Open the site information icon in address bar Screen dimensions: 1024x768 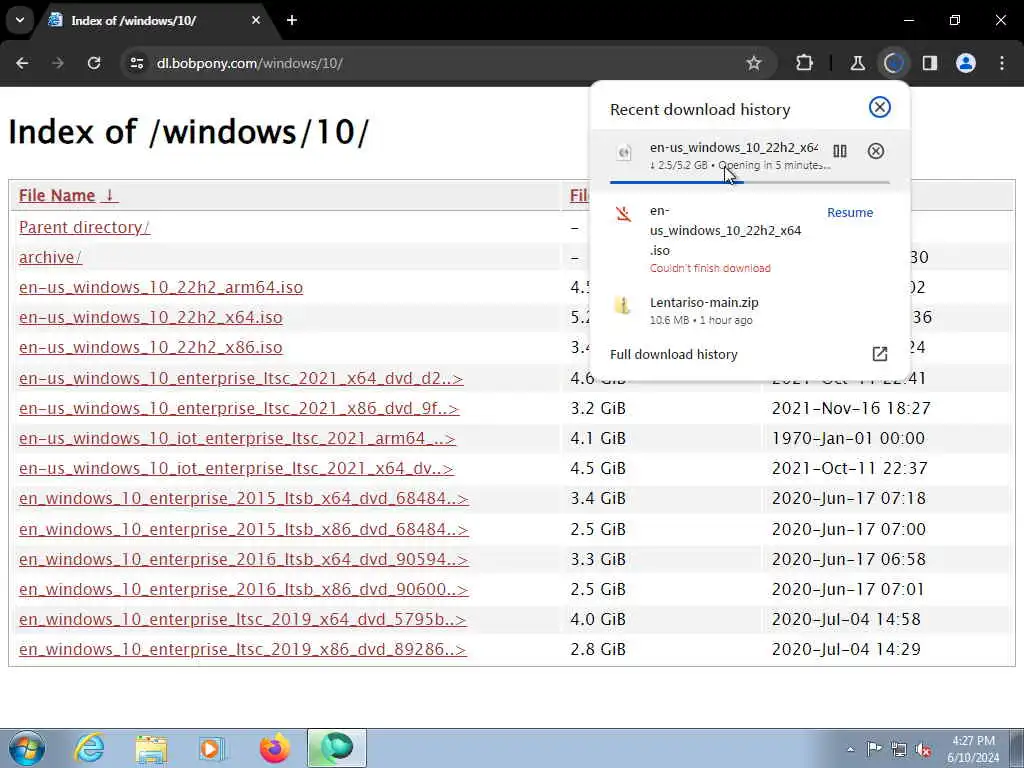137,63
